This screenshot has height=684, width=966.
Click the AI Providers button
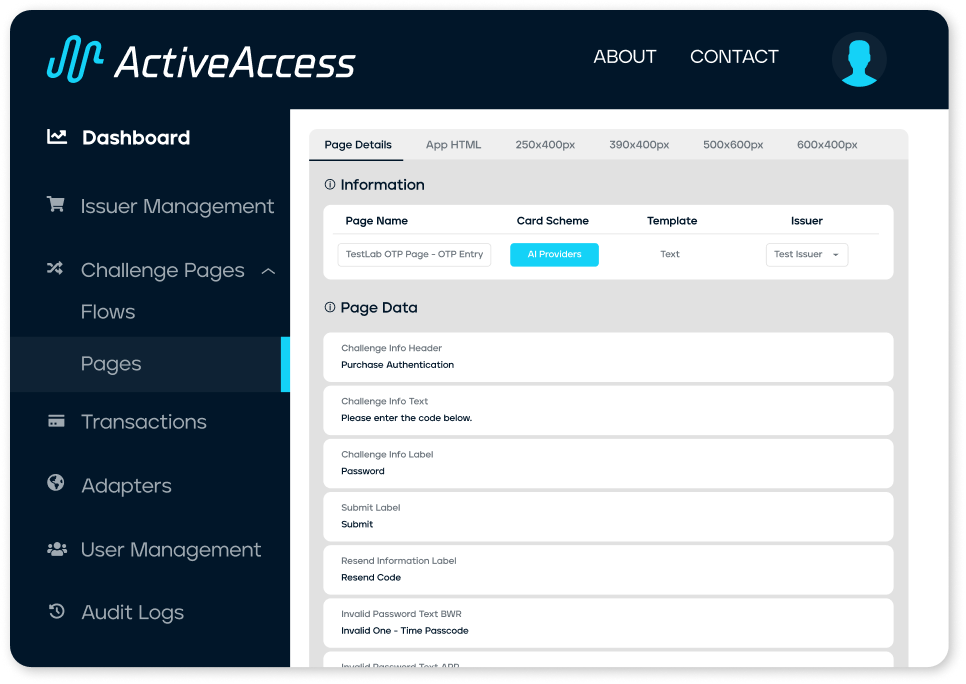[554, 254]
